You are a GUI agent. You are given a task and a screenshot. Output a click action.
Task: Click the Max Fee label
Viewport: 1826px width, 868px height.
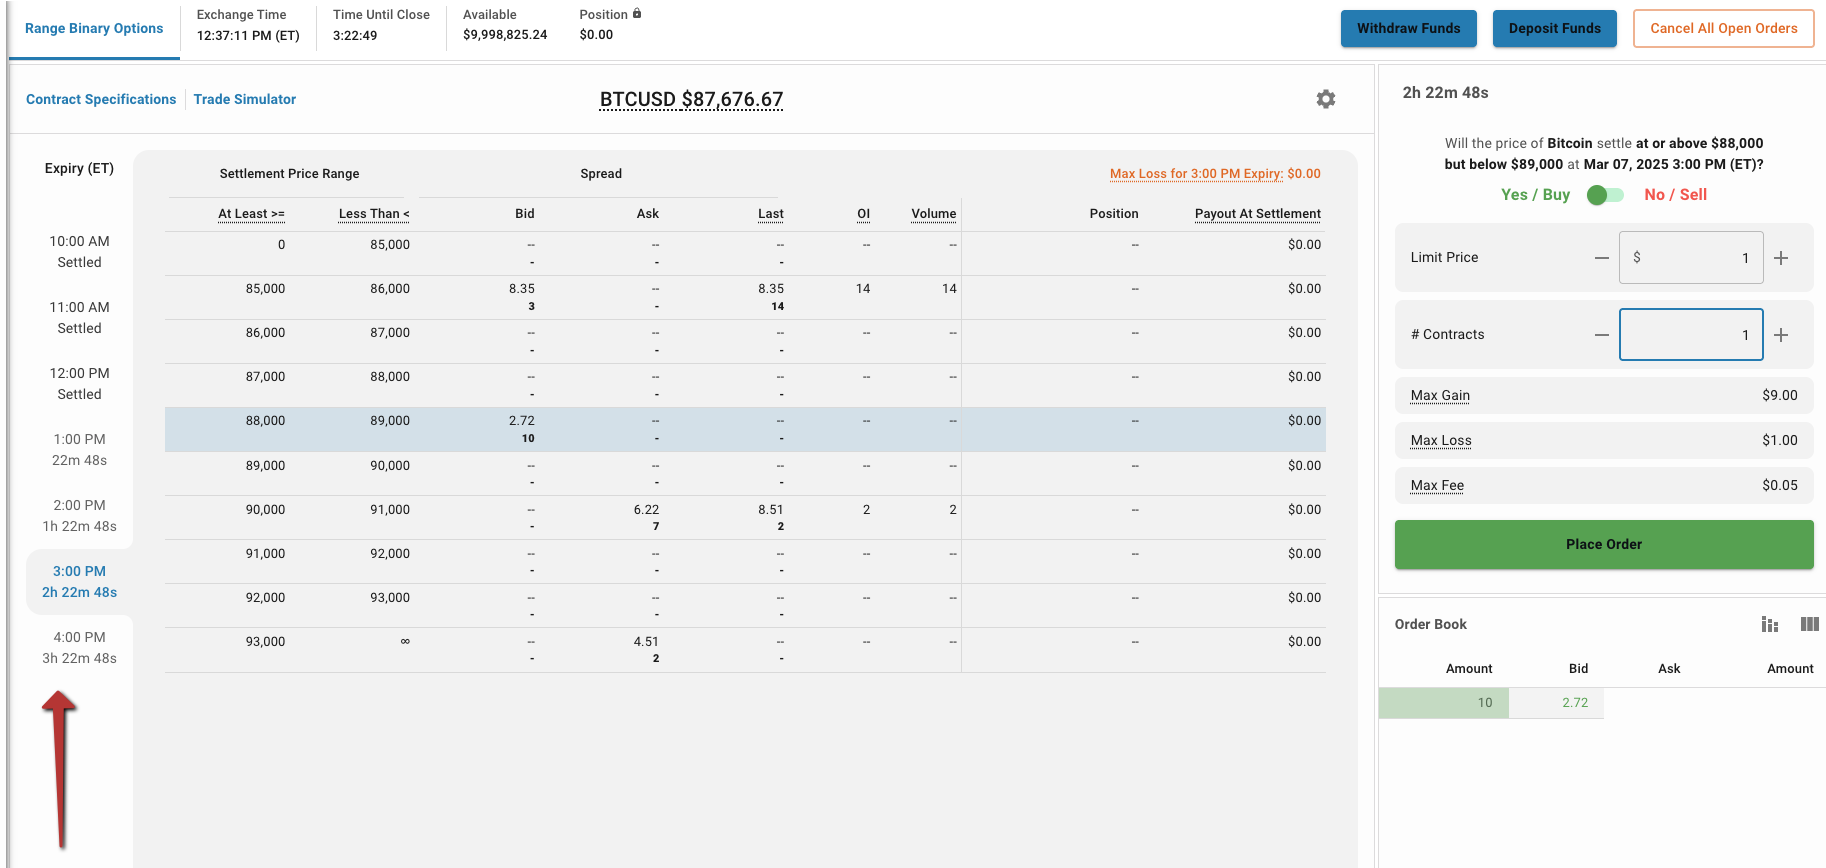coord(1437,486)
